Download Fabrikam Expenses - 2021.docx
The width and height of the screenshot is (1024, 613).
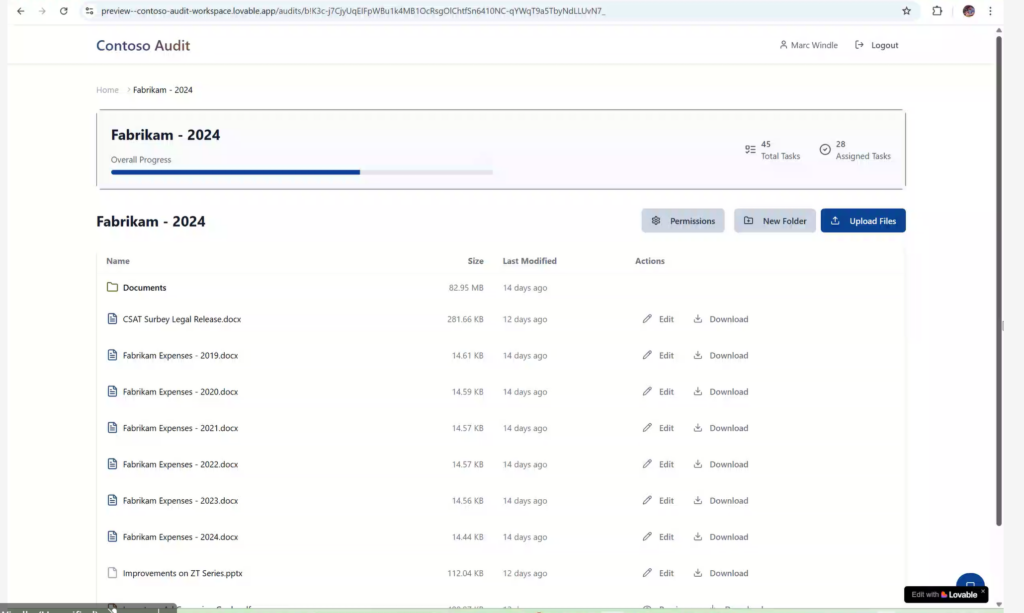pyautogui.click(x=720, y=428)
